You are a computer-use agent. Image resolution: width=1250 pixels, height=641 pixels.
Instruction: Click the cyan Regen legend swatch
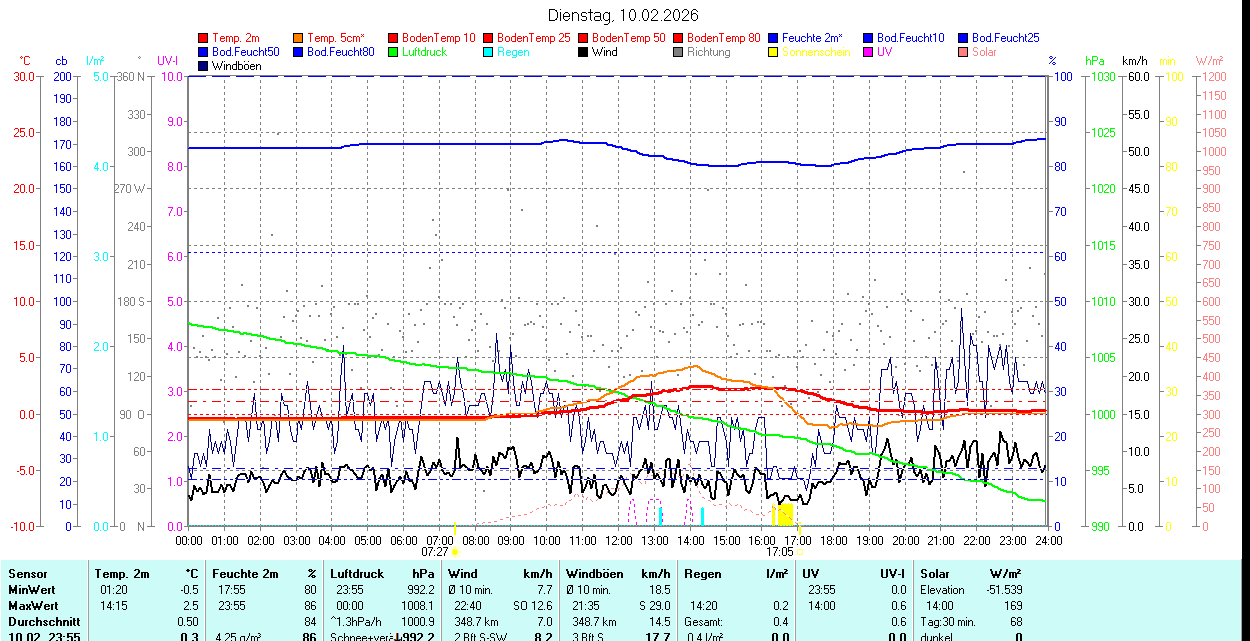click(x=488, y=52)
